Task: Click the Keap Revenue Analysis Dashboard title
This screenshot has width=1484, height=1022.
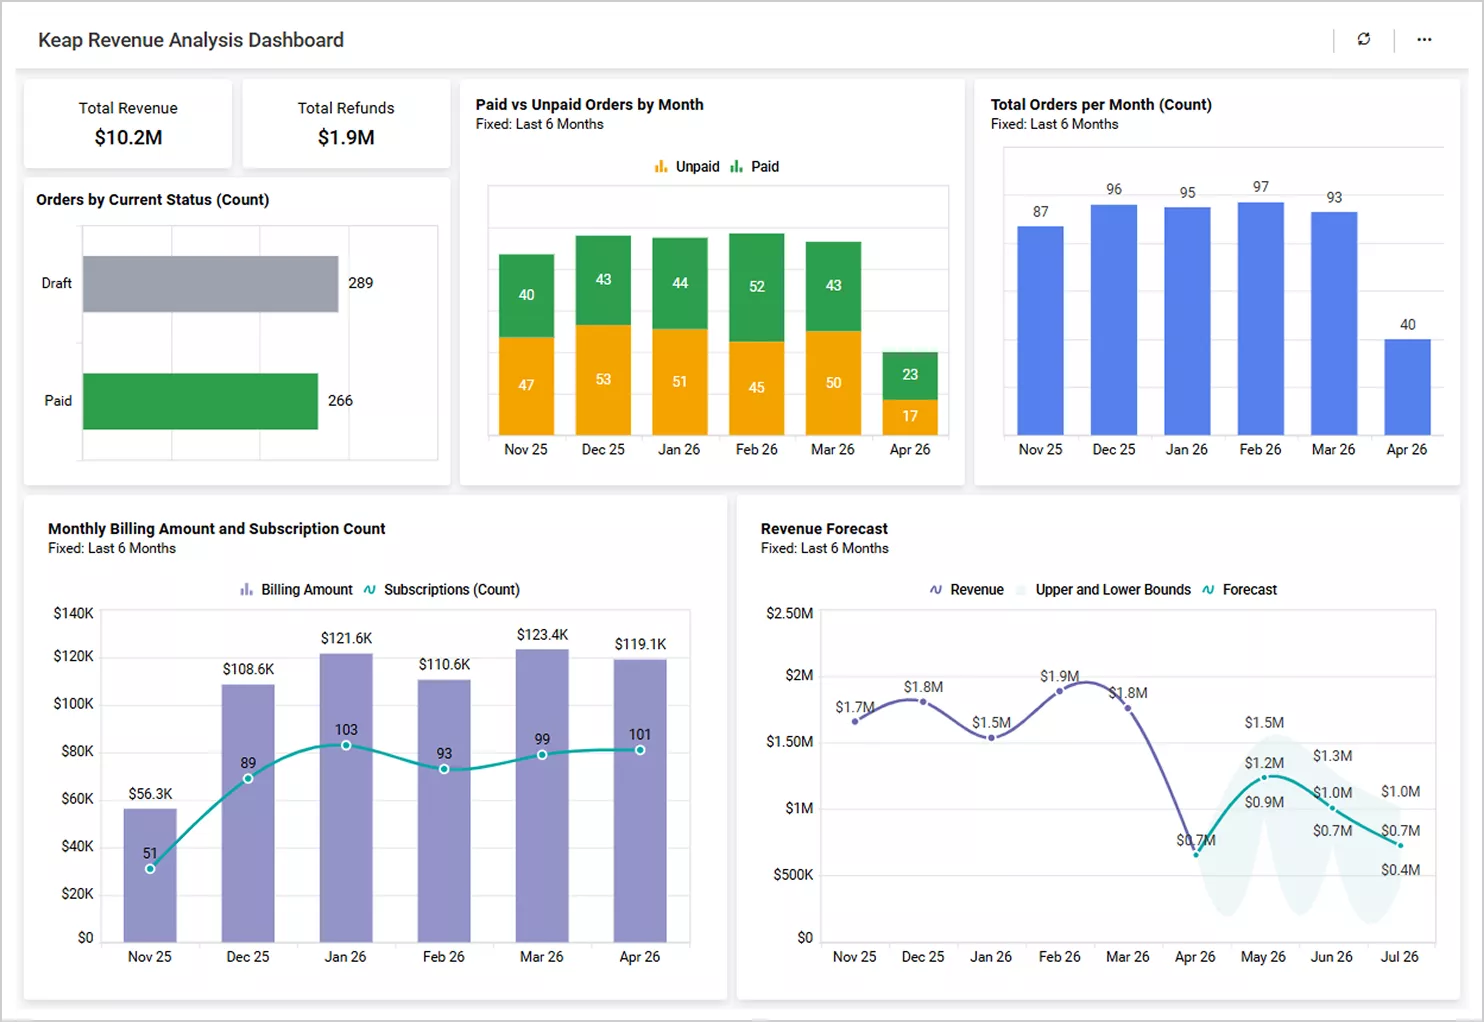Action: (x=191, y=40)
